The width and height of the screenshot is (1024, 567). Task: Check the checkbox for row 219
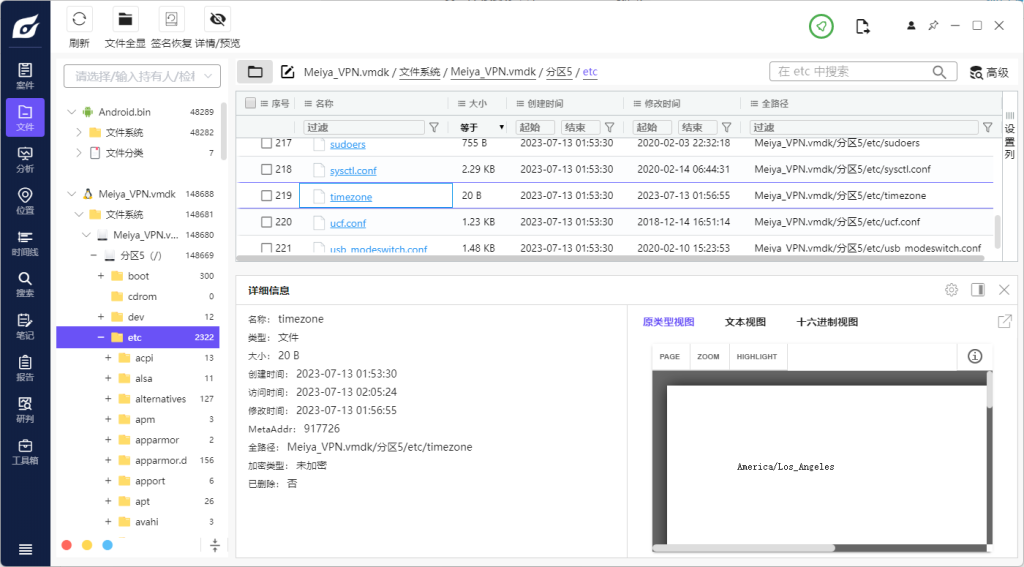click(267, 196)
